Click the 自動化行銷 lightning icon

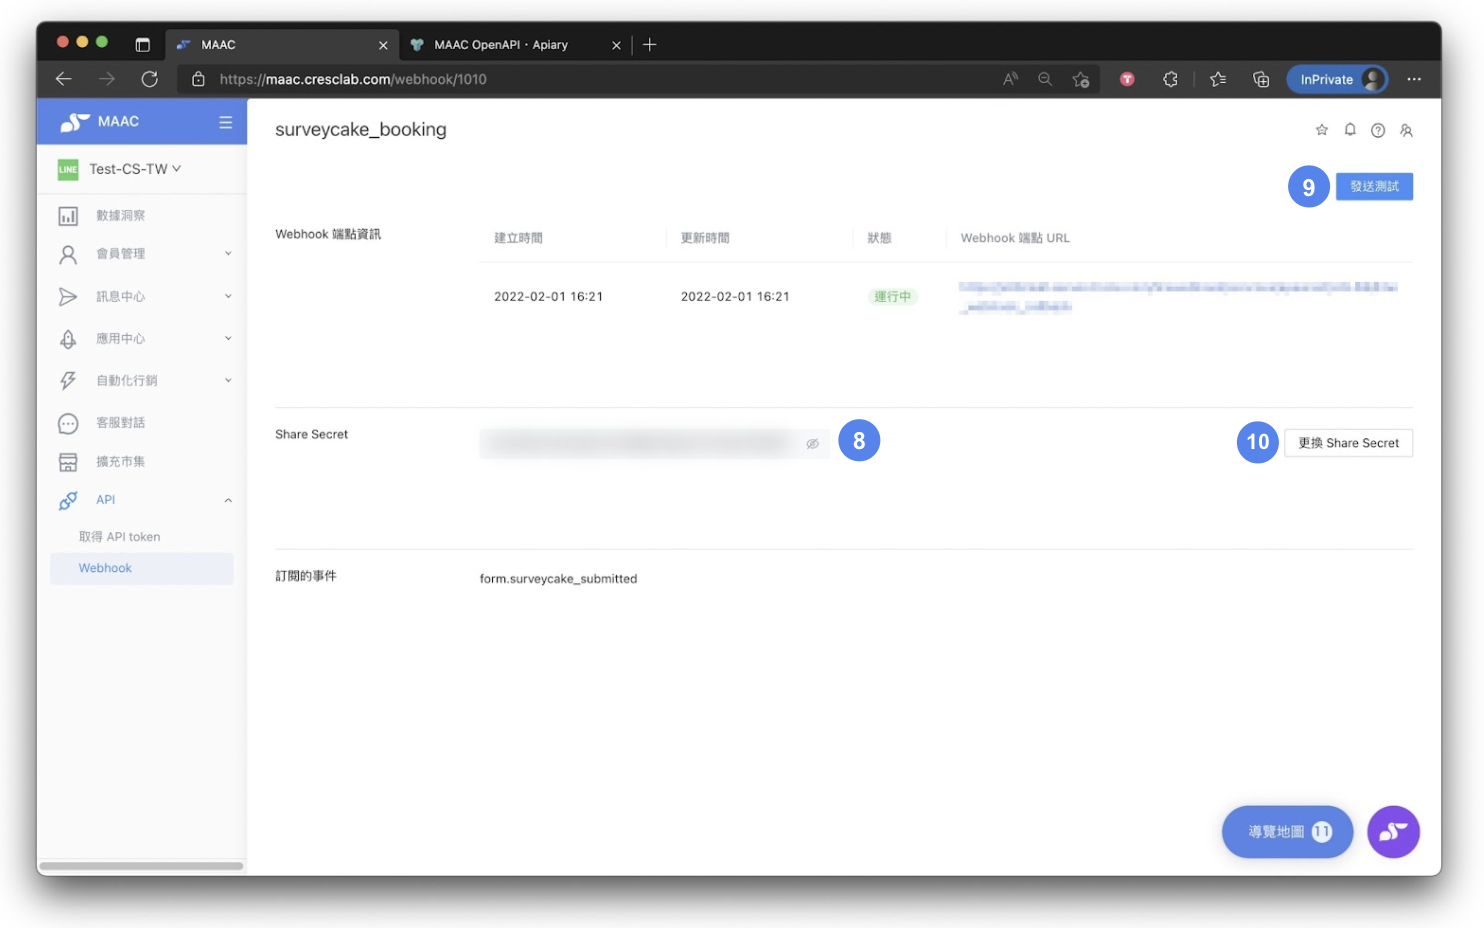[x=68, y=381]
